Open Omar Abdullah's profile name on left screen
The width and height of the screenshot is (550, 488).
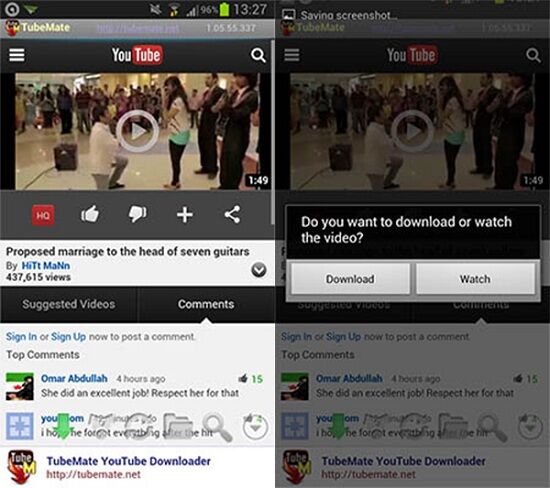74,379
